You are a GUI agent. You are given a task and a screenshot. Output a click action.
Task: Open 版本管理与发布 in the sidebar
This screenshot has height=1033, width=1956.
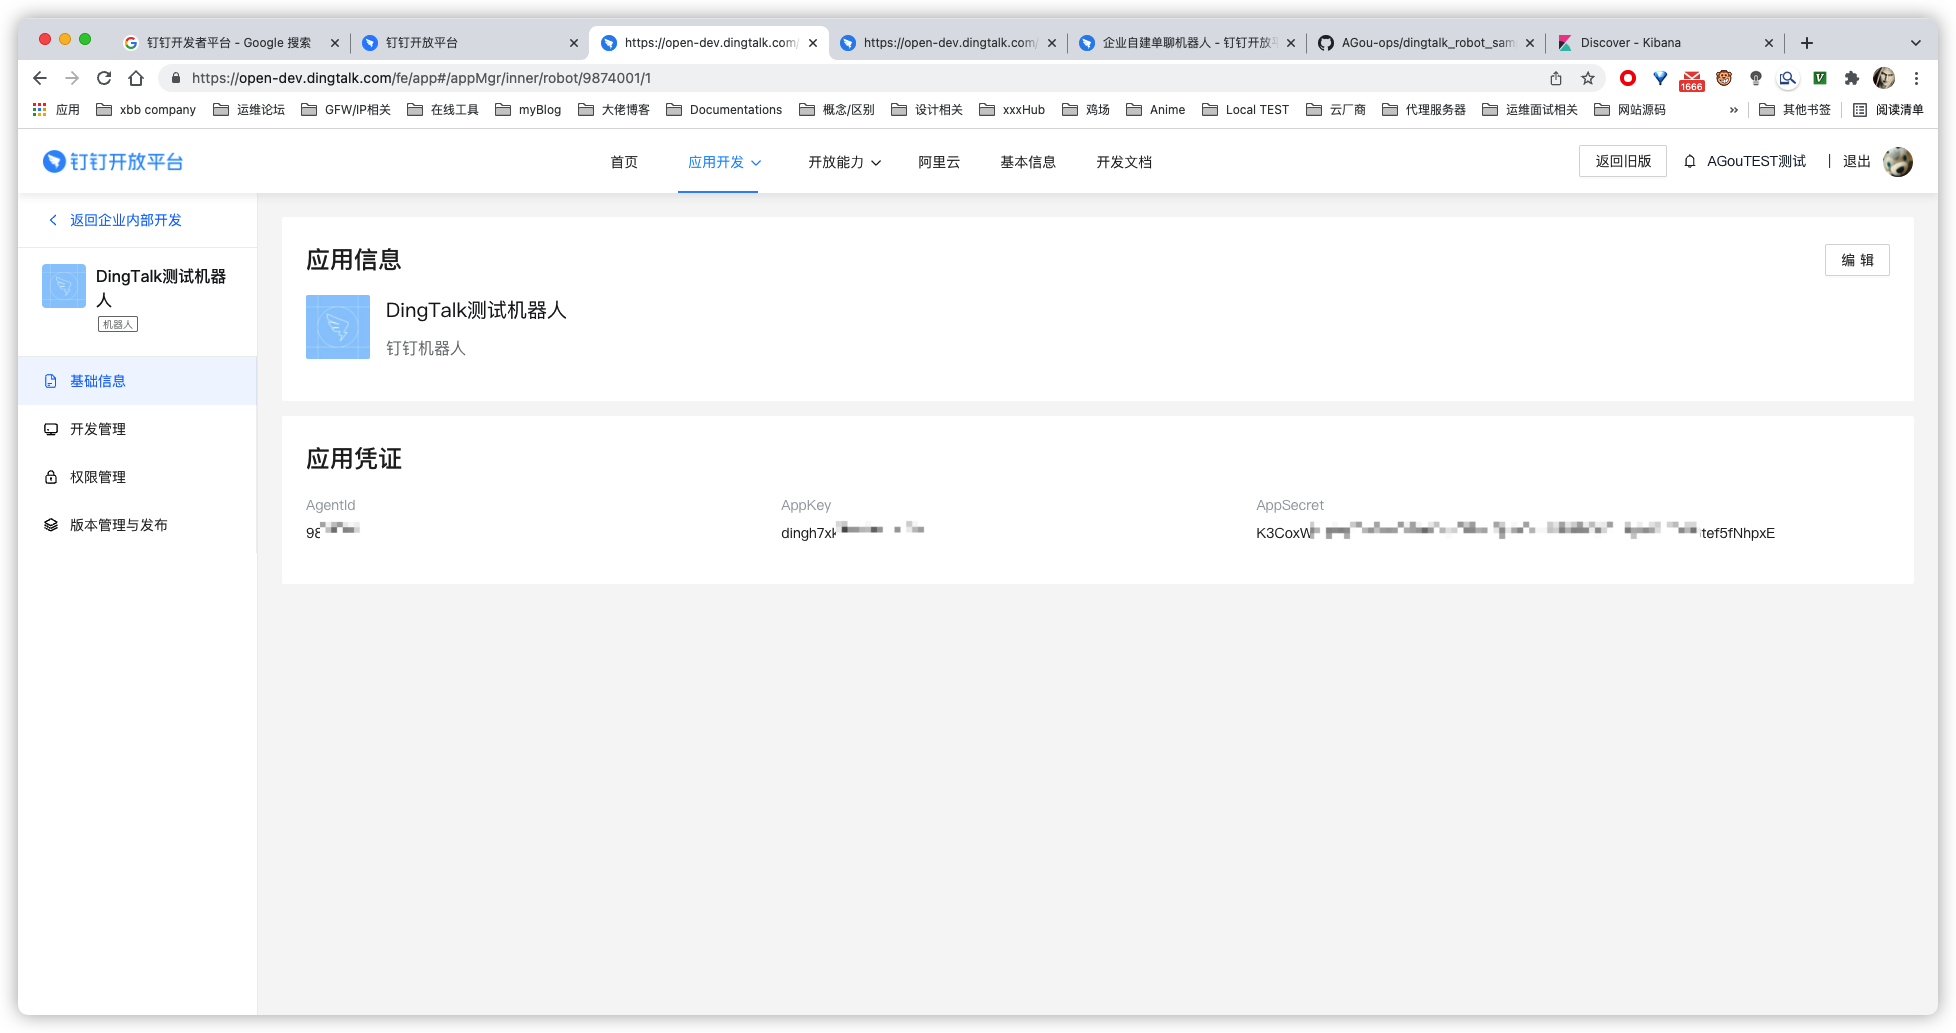tap(138, 525)
